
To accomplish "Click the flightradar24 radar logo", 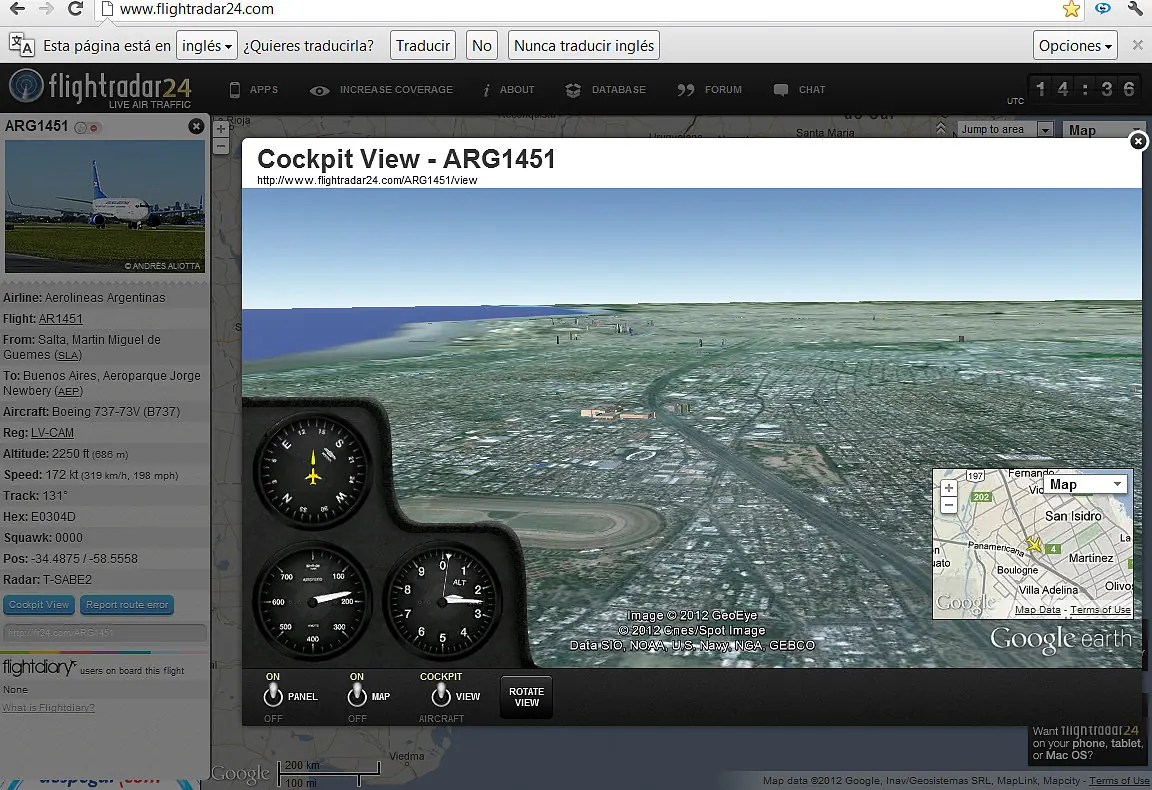I will pos(26,87).
